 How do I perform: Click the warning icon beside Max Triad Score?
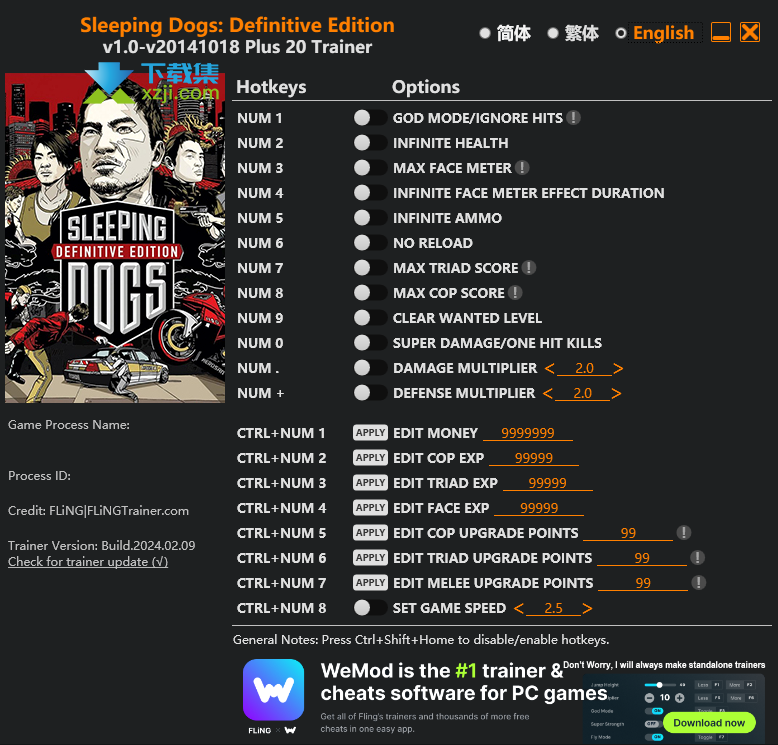pos(528,268)
